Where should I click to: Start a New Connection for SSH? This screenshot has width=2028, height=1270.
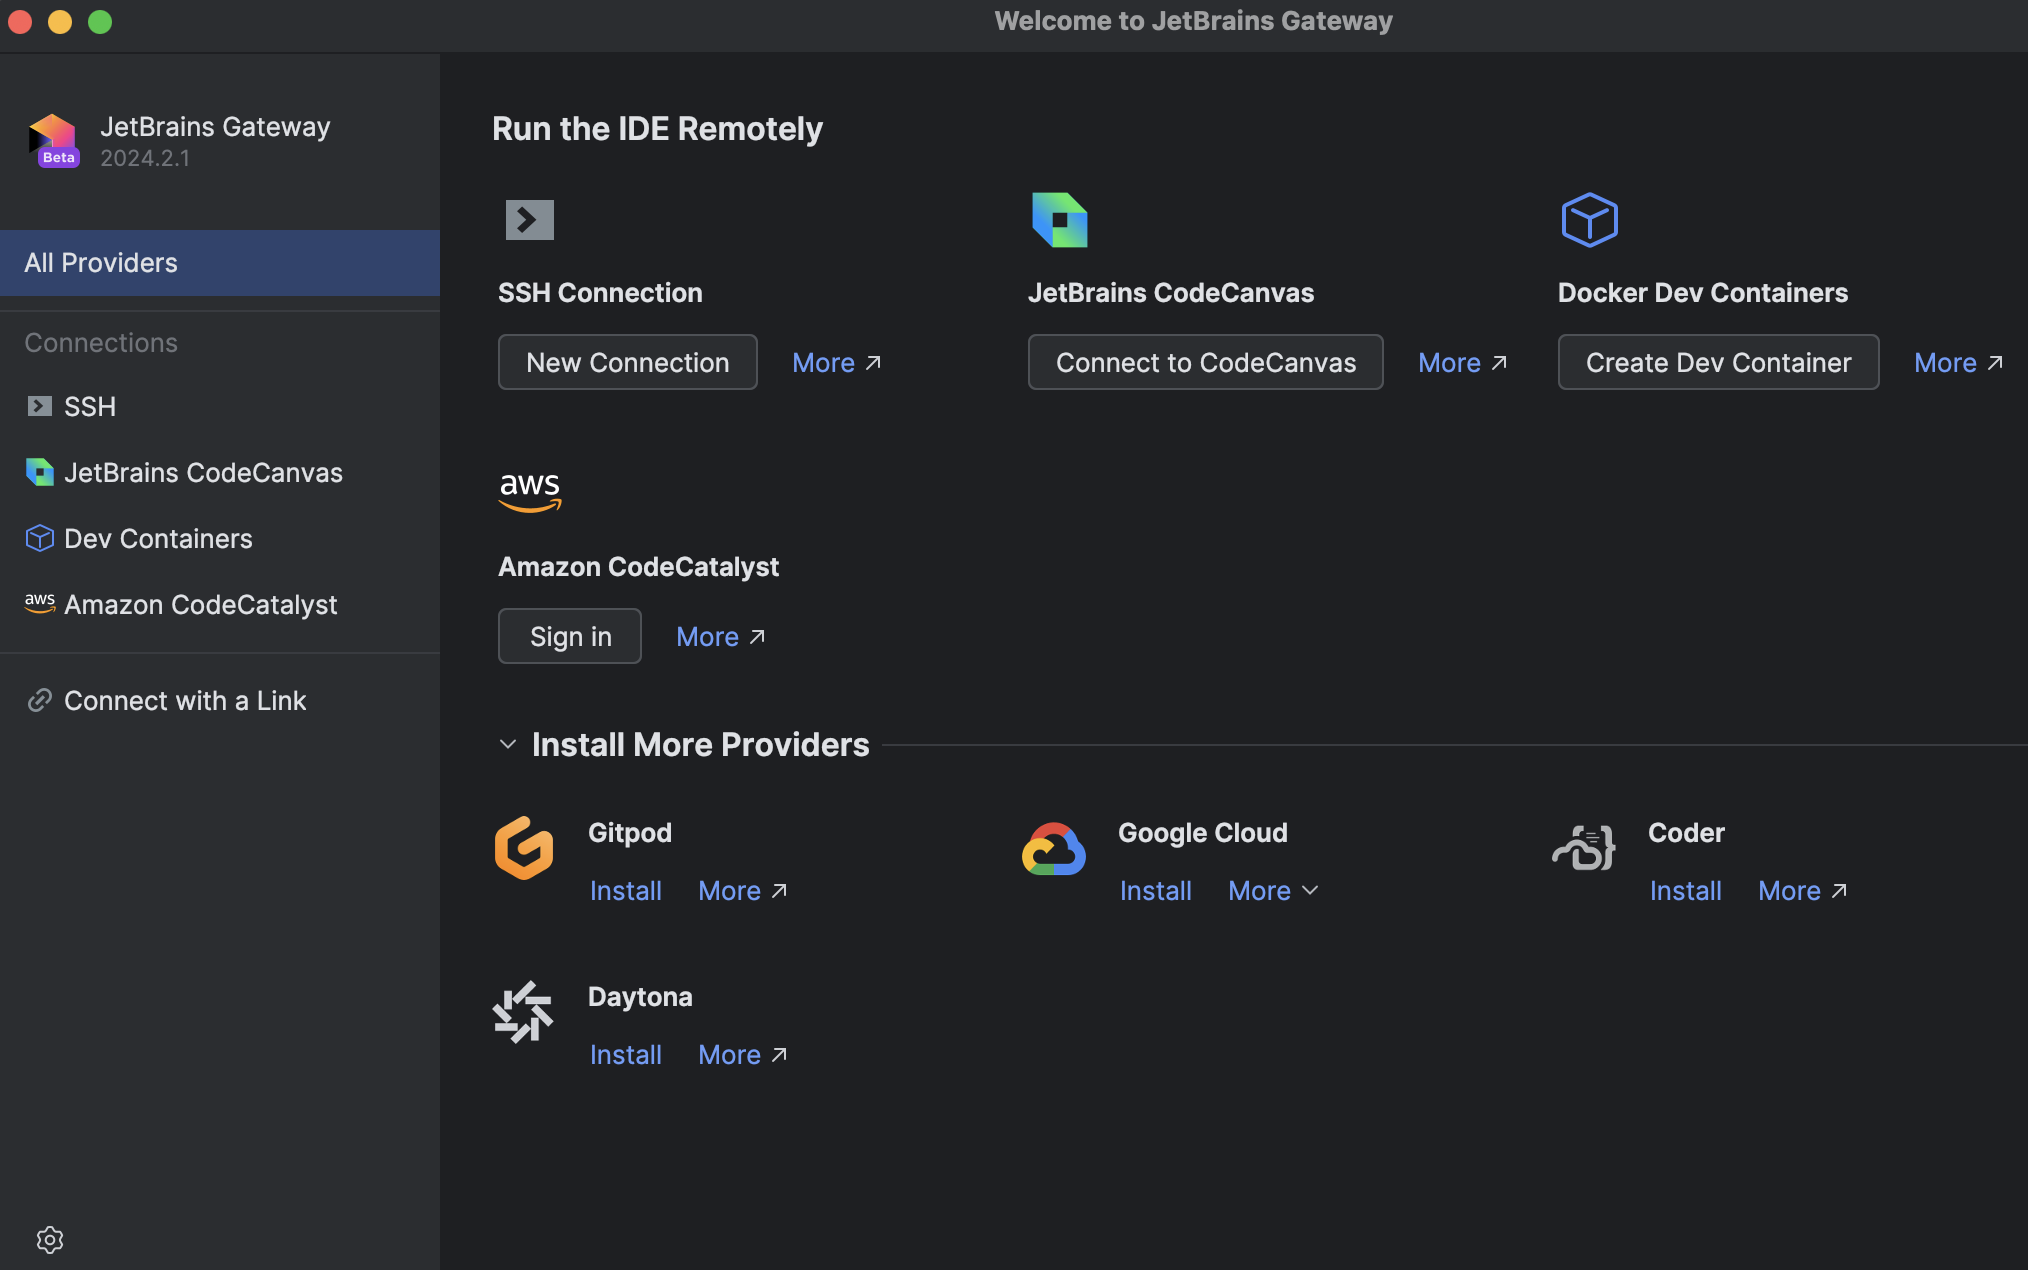pos(627,362)
